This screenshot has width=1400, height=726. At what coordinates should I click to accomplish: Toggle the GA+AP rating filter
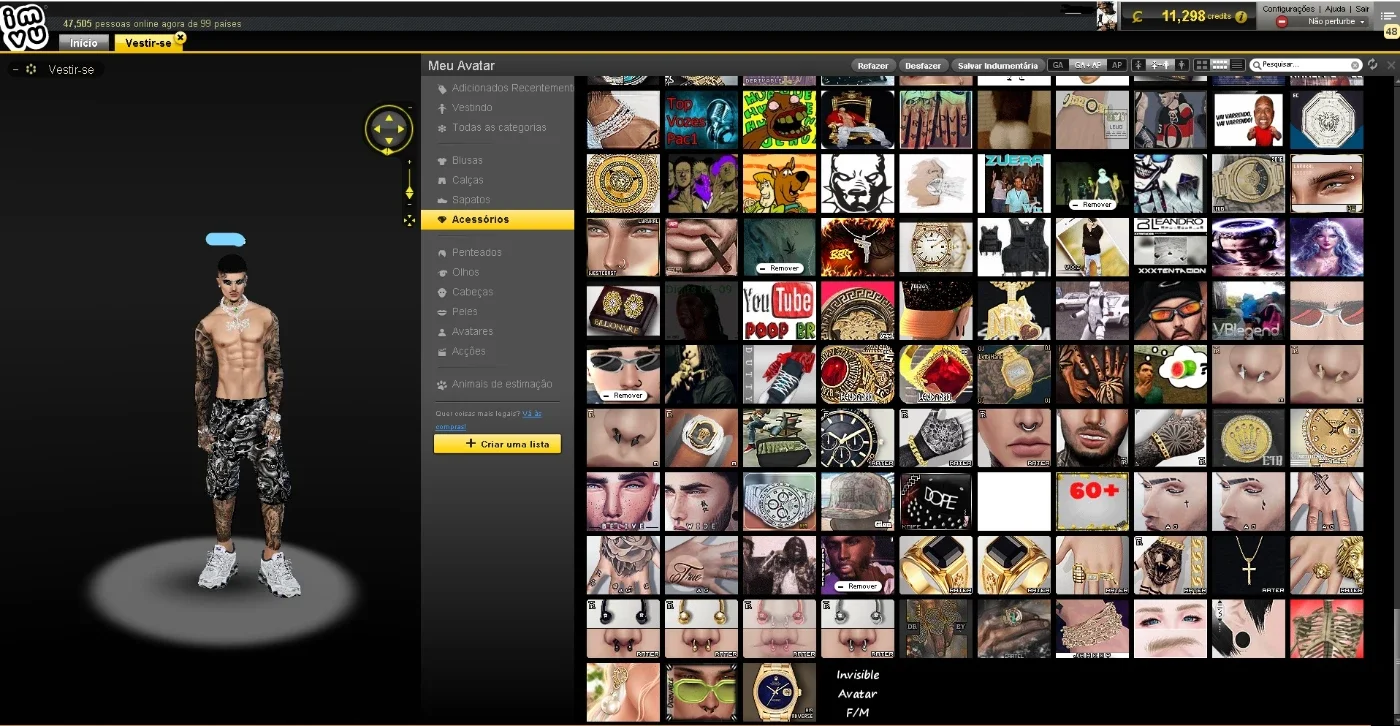[1087, 65]
